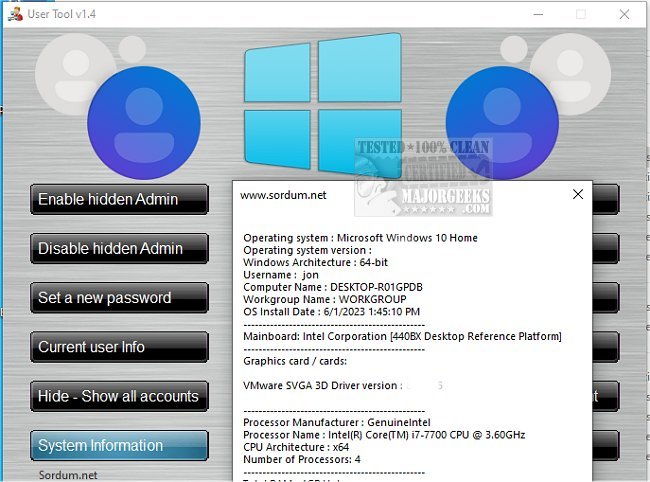Image resolution: width=650 pixels, height=482 pixels.
Task: Select the Processor Manufacturer GenuineIntel line
Action: [x=337, y=422]
